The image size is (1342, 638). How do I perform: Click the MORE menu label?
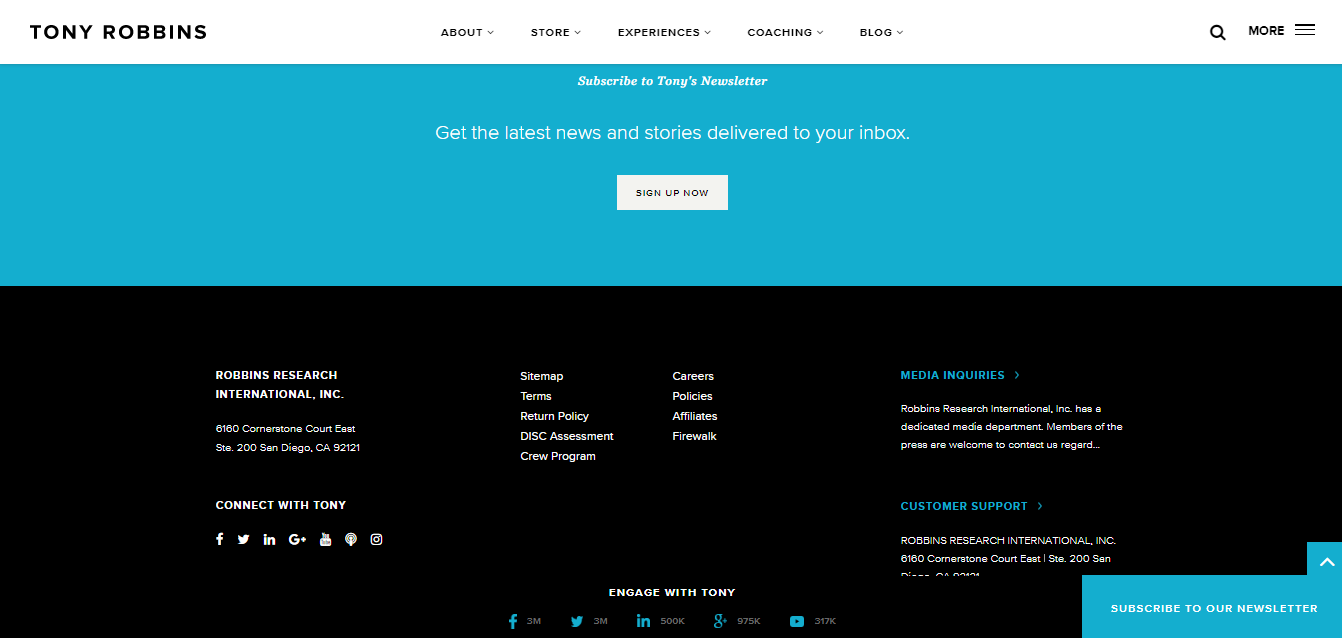click(x=1266, y=31)
